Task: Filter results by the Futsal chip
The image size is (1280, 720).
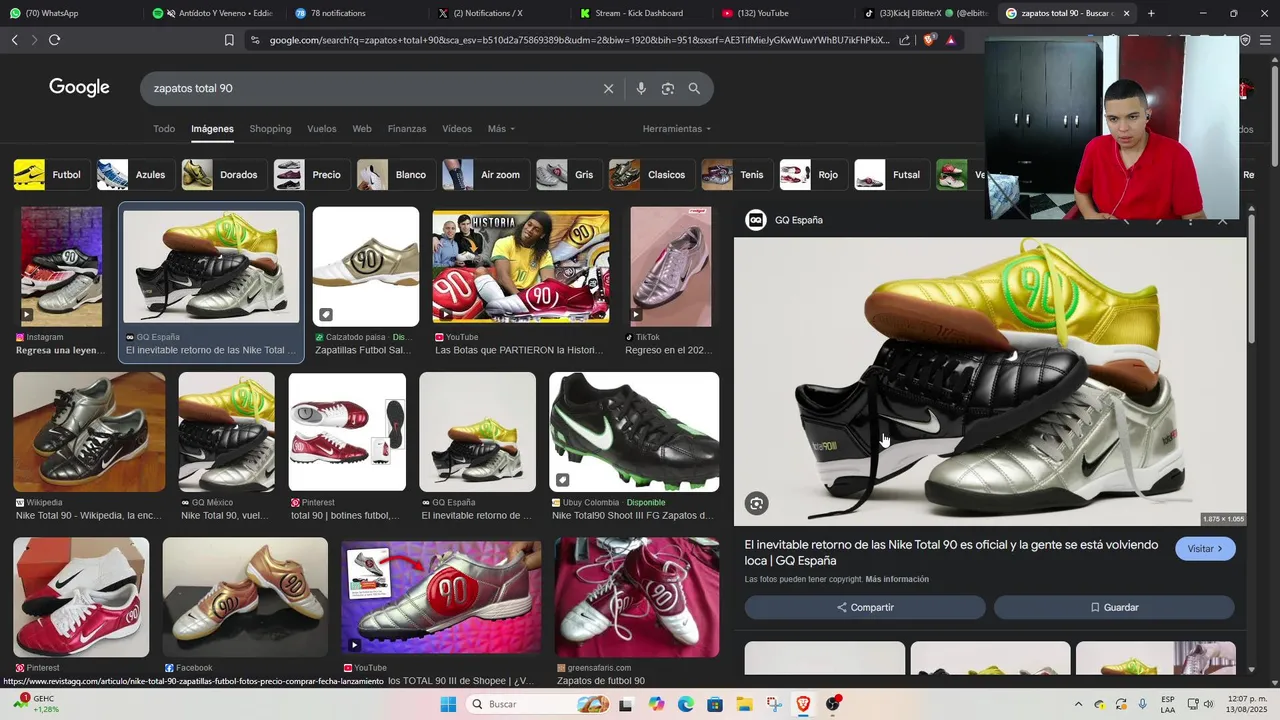Action: pyautogui.click(x=890, y=175)
